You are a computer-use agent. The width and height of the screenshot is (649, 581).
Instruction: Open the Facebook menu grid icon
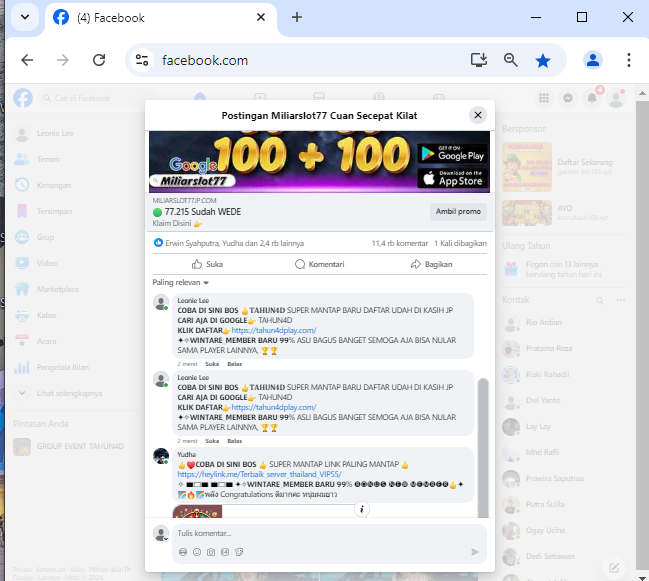click(x=544, y=98)
